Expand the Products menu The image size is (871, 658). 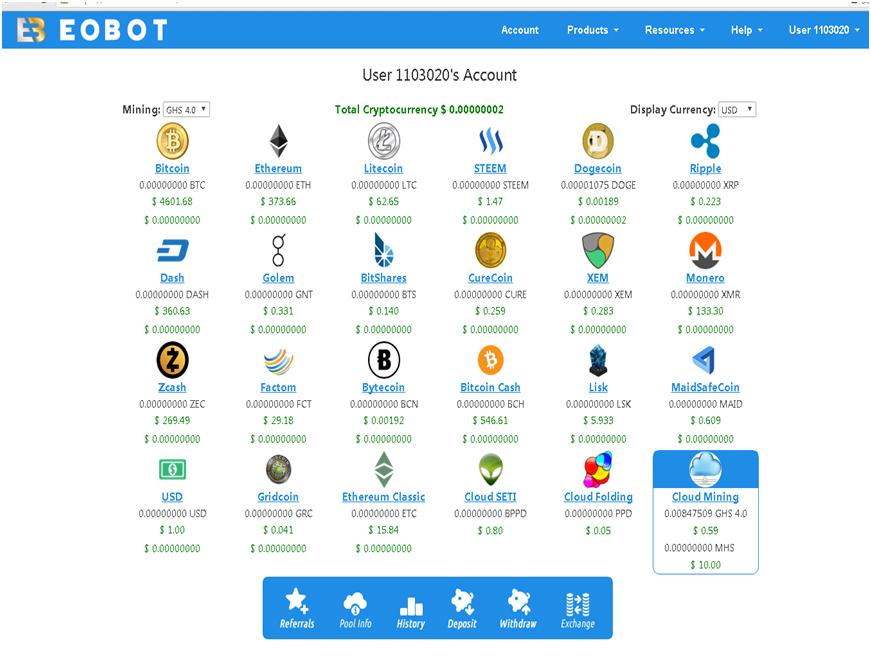pyautogui.click(x=593, y=30)
